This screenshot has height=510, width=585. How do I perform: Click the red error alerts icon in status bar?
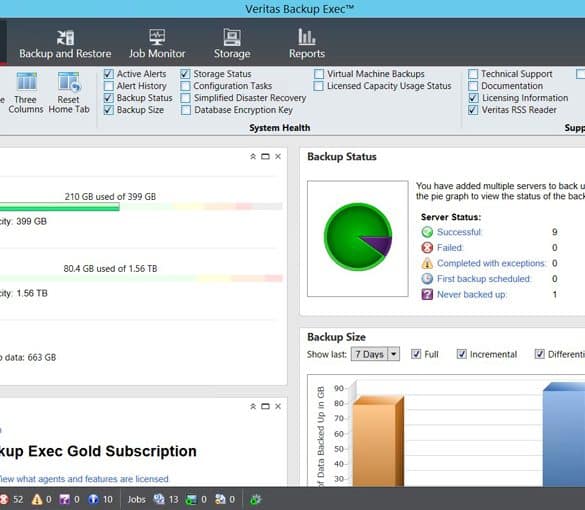point(4,500)
